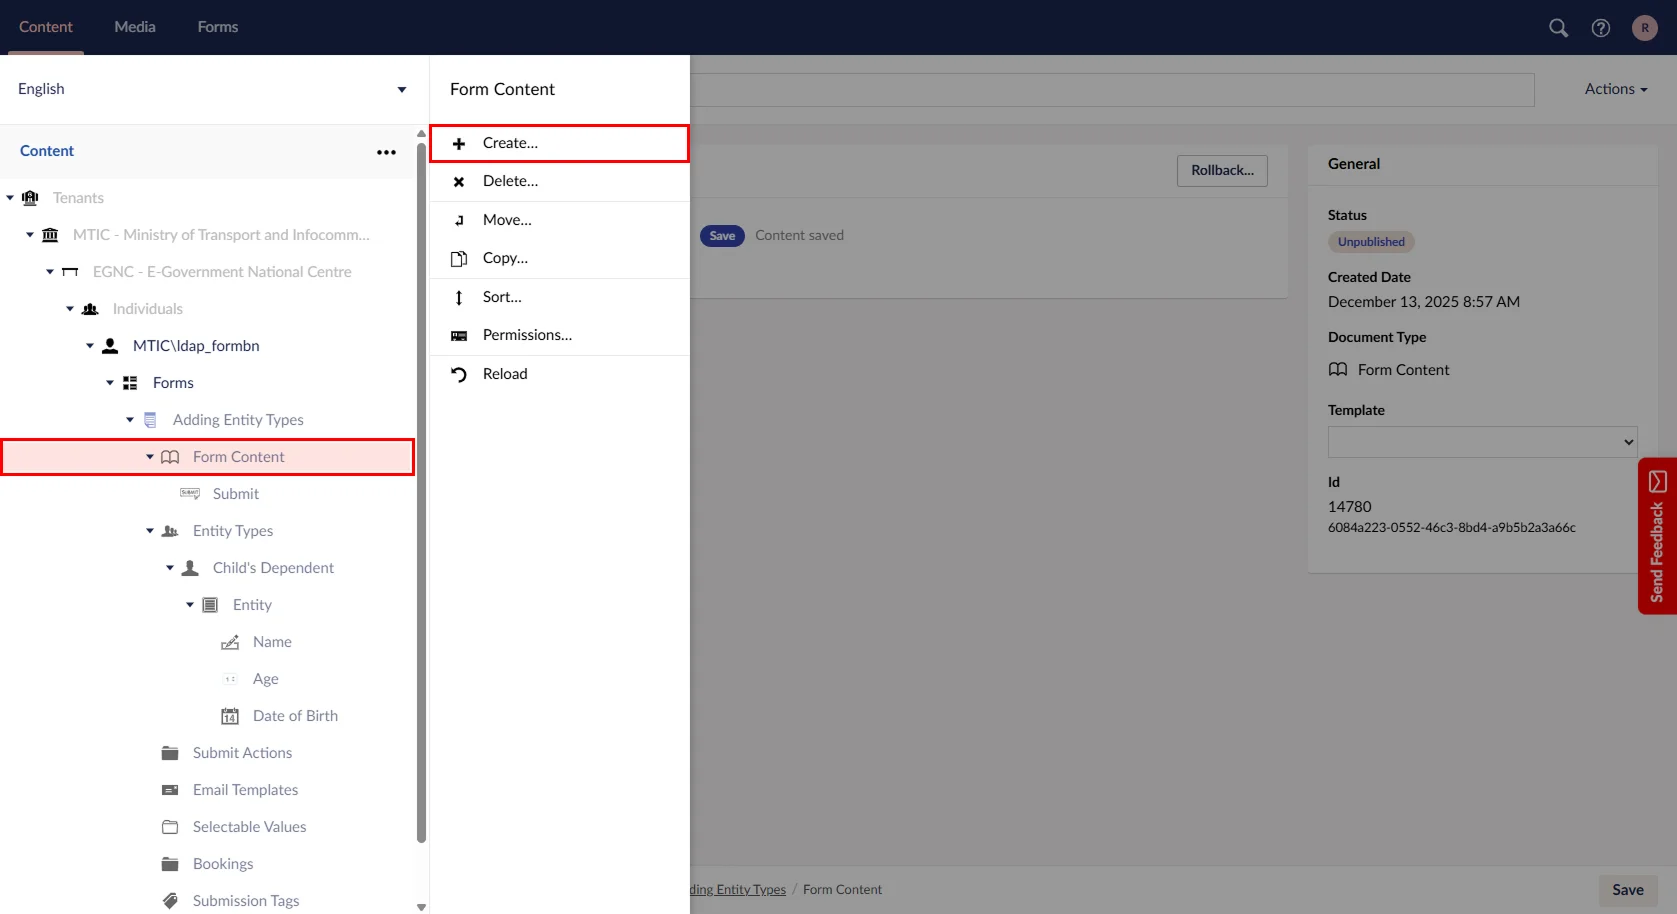Switch to the Media tab
Screen dimensions: 1677x914
[x=135, y=27]
